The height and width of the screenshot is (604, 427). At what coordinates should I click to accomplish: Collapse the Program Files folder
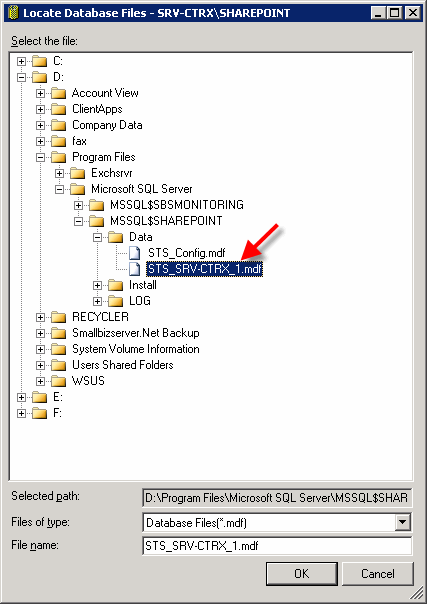click(x=40, y=157)
